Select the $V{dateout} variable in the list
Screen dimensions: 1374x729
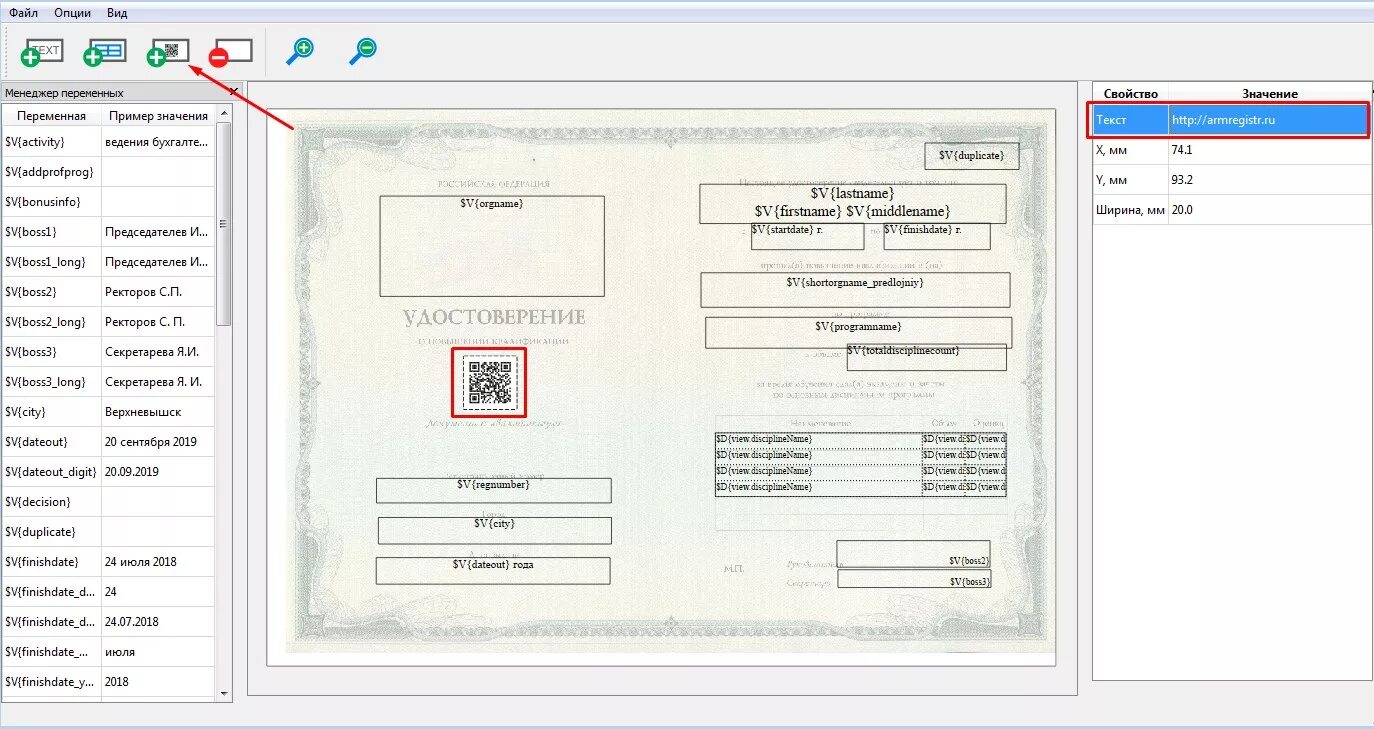click(x=51, y=442)
